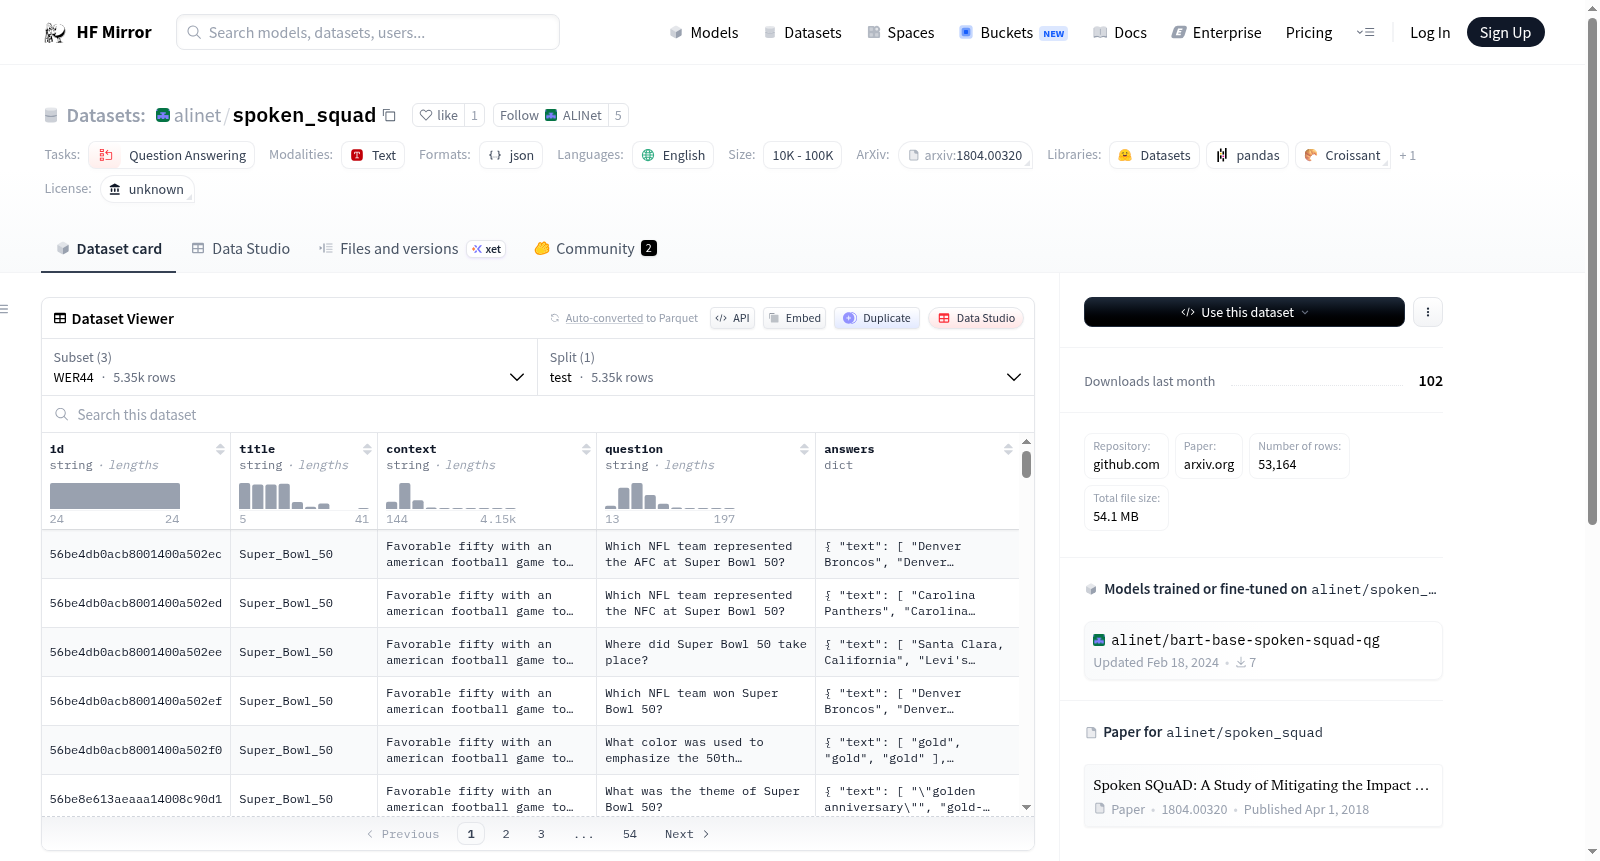
Task: Sort the answers column
Action: (x=1008, y=449)
